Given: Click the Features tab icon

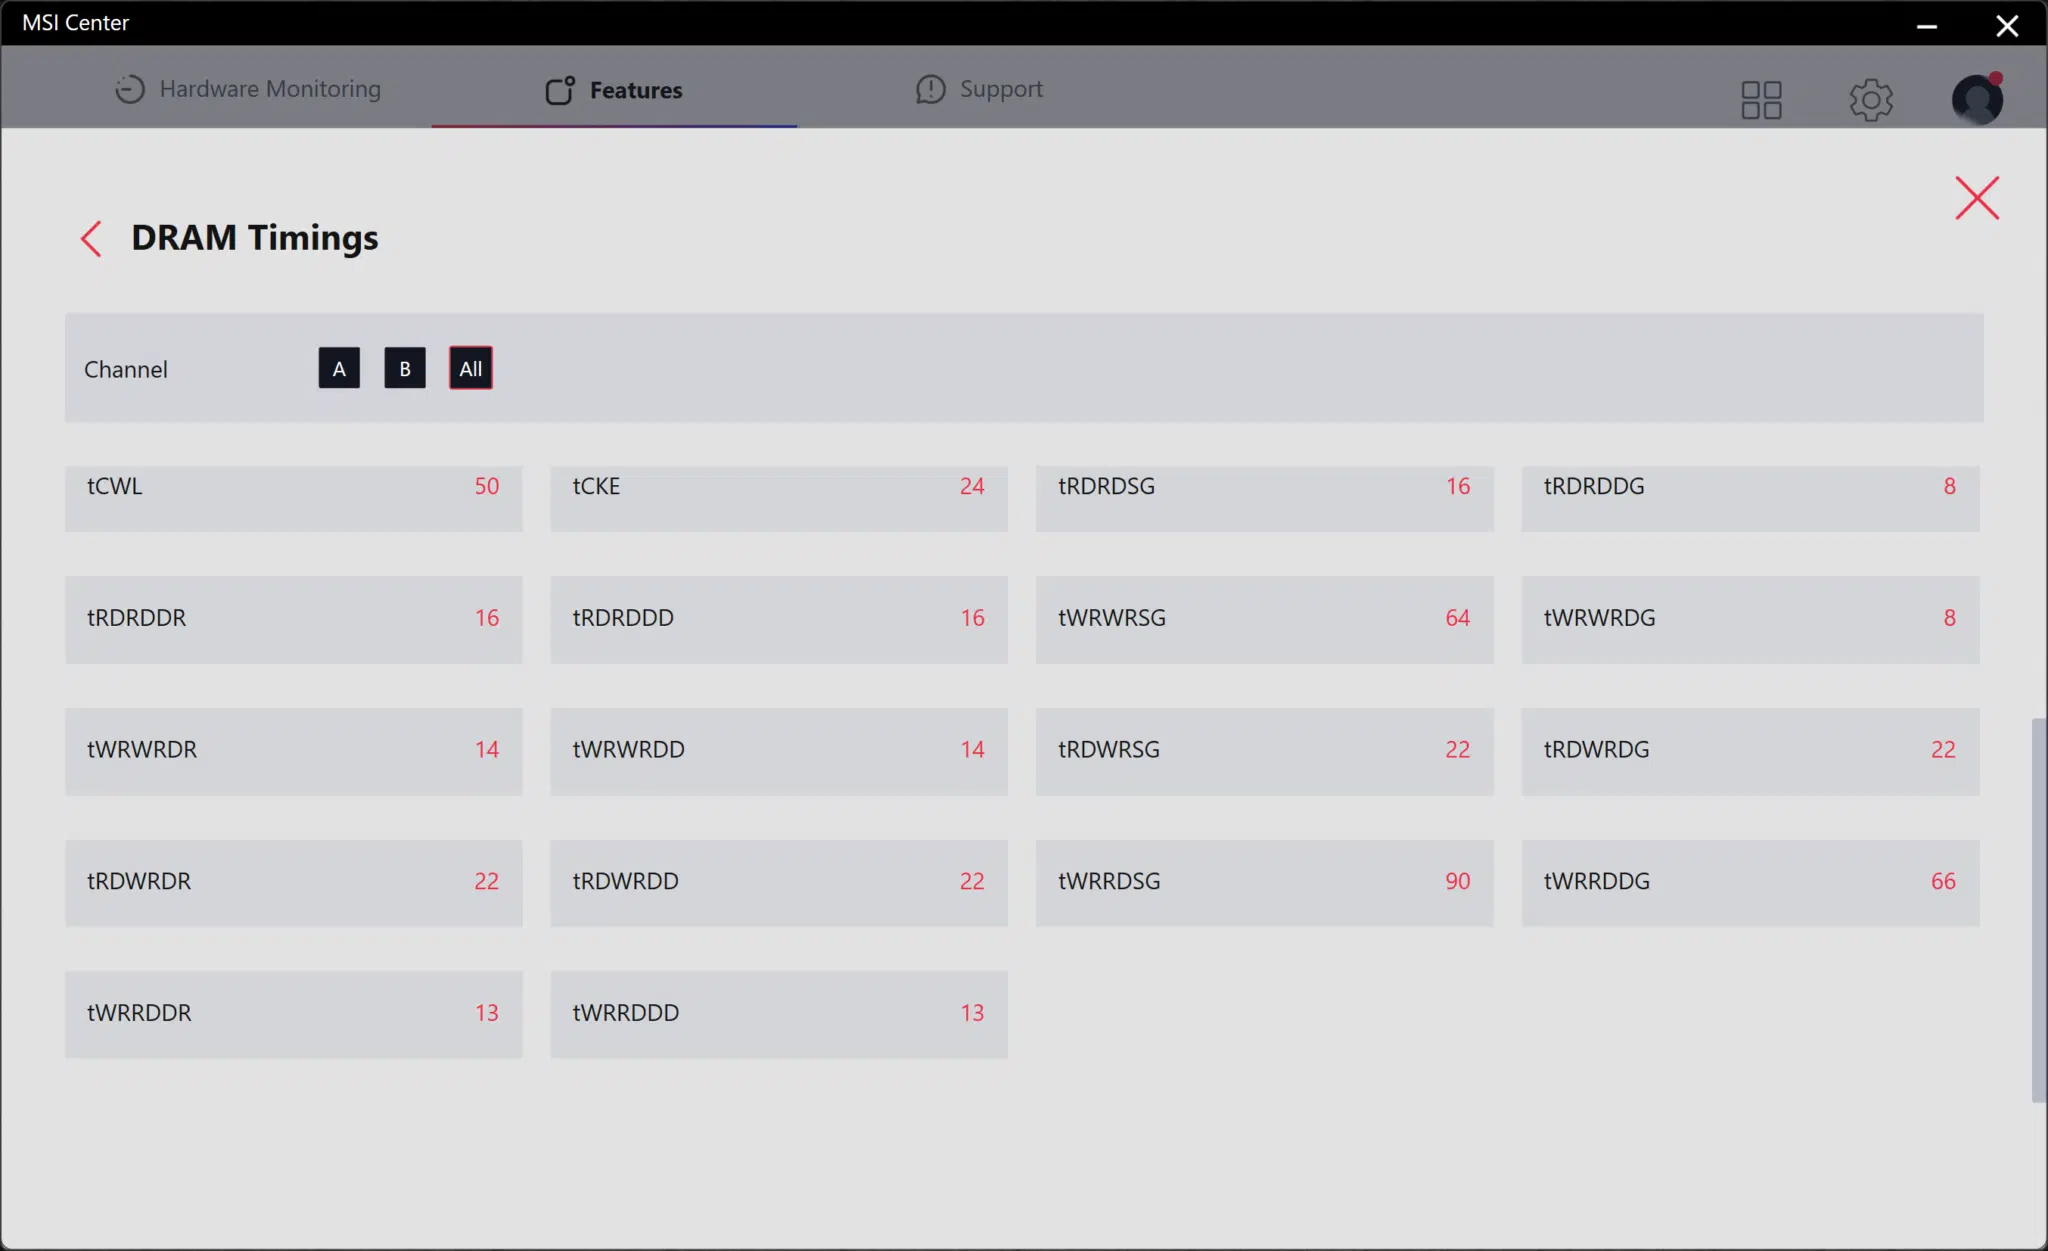Looking at the screenshot, I should click(560, 90).
